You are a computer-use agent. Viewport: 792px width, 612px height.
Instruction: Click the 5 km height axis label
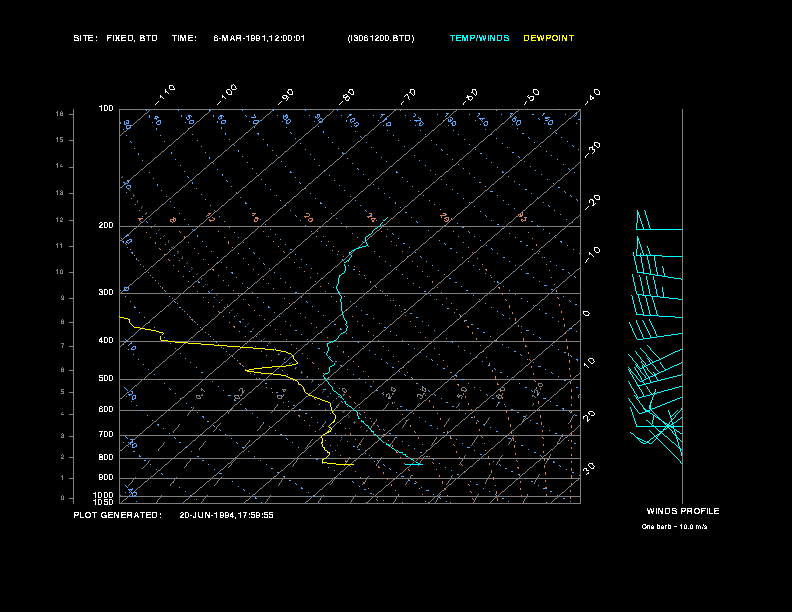[63, 392]
